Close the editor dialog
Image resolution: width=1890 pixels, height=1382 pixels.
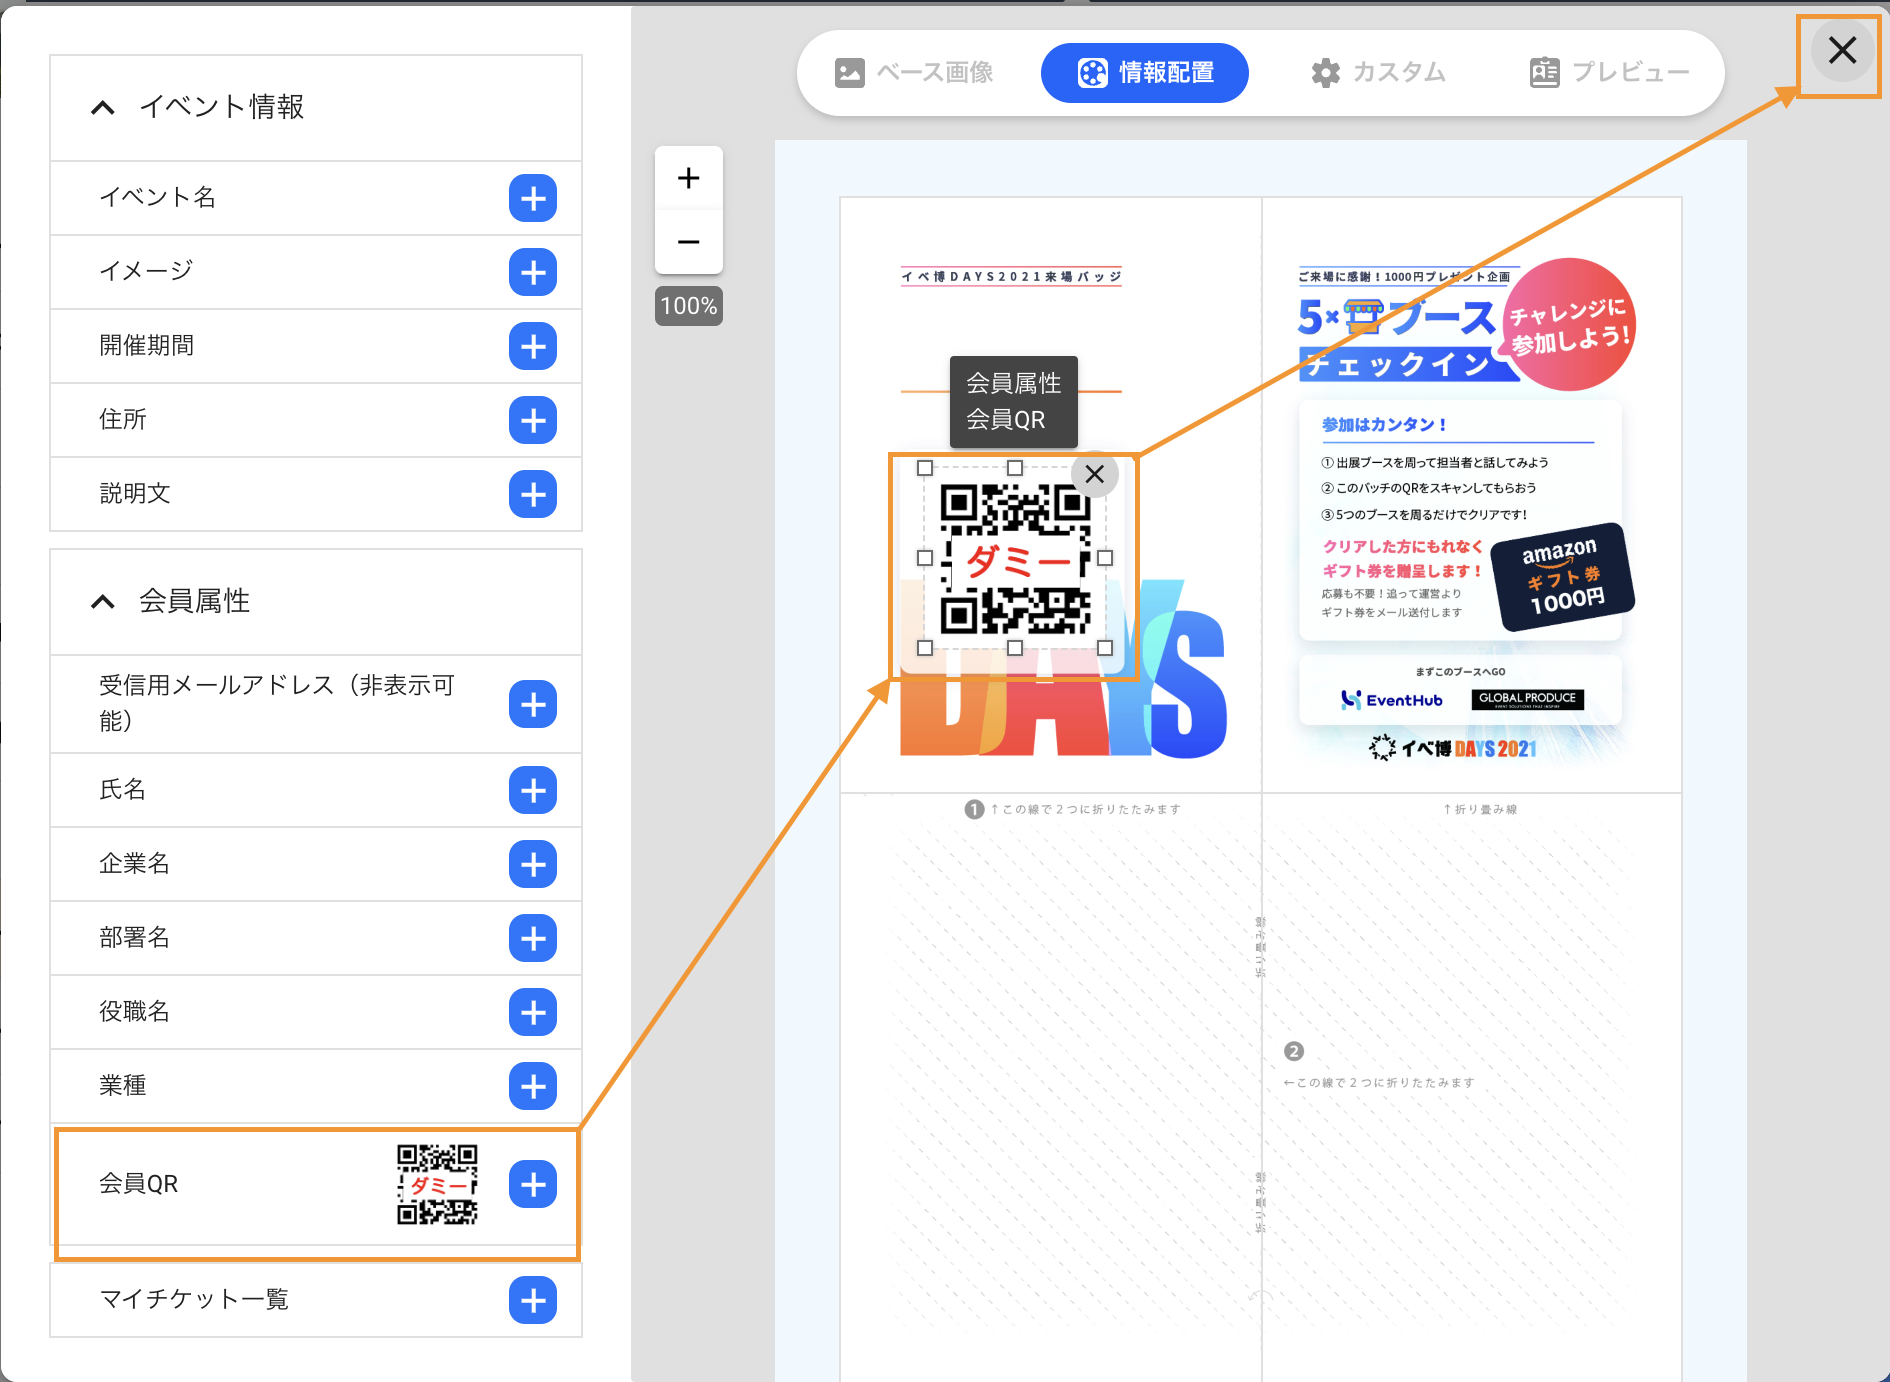1842,50
